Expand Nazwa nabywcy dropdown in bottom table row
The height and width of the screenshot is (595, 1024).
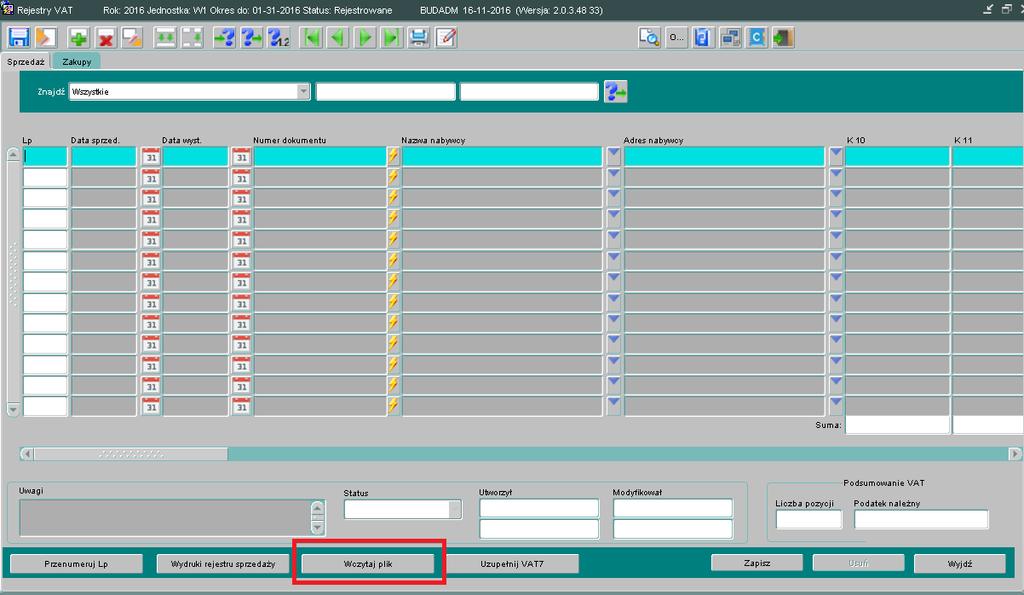(613, 405)
